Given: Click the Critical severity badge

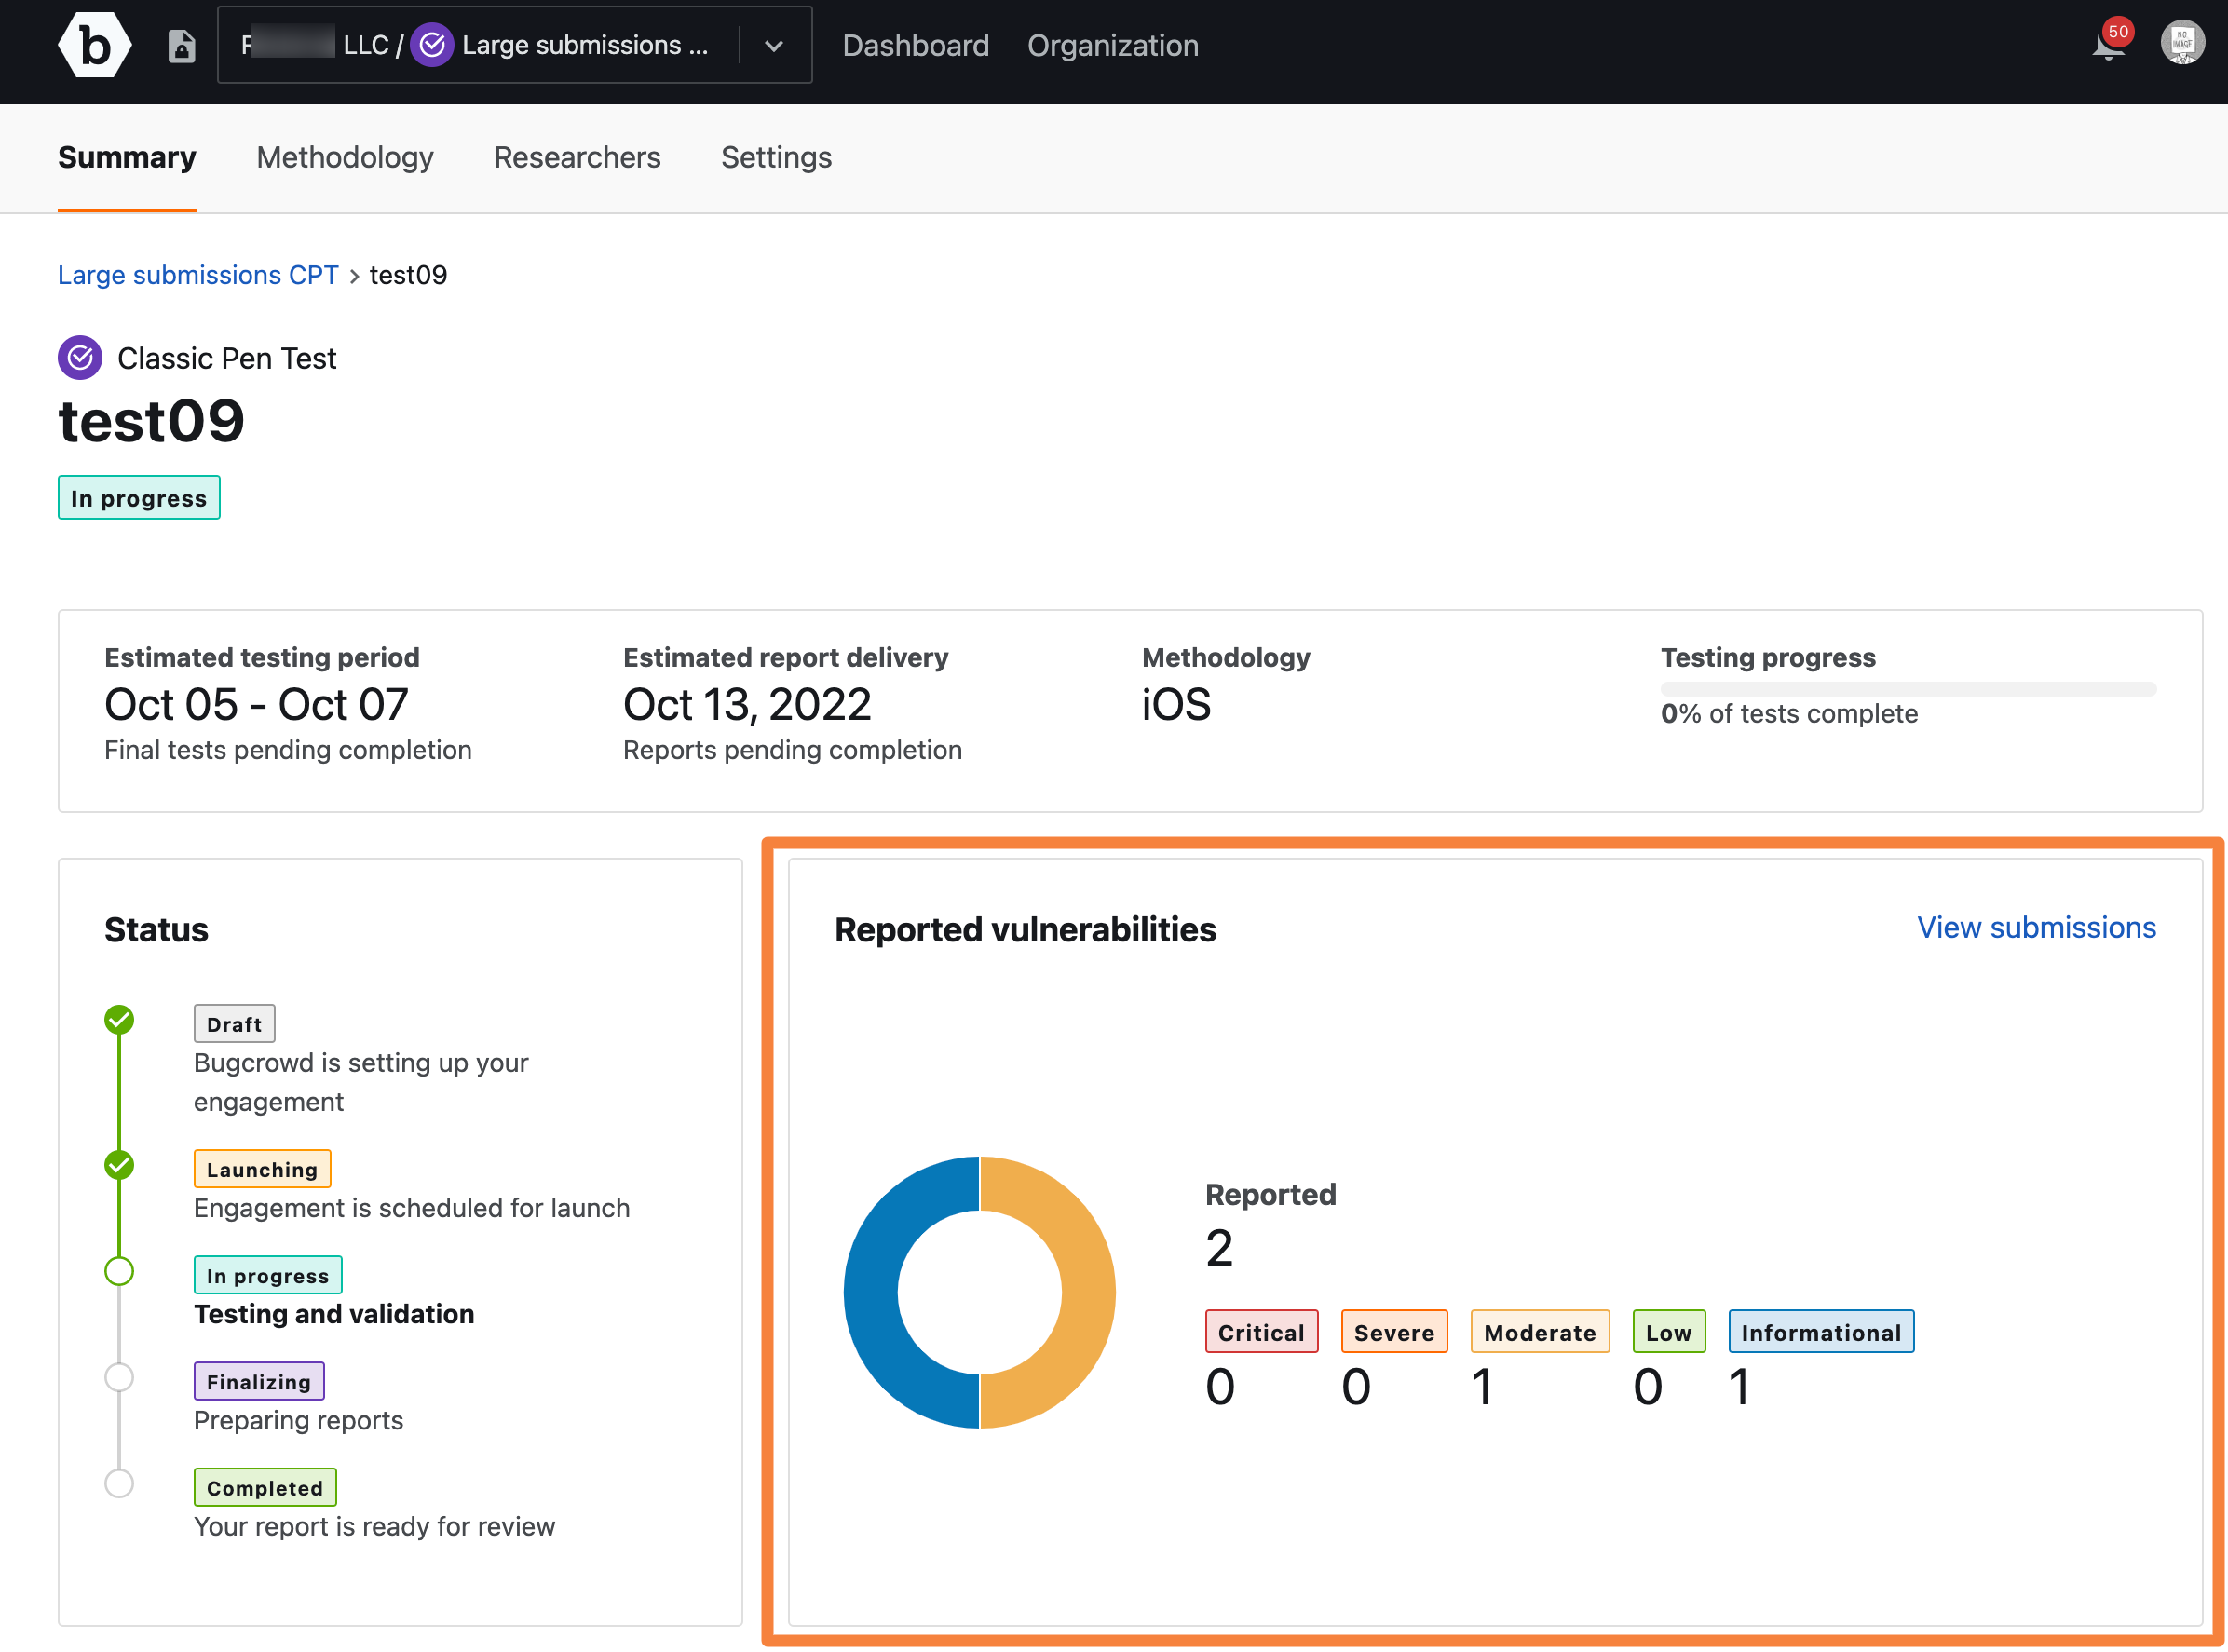Looking at the screenshot, I should 1261,1332.
